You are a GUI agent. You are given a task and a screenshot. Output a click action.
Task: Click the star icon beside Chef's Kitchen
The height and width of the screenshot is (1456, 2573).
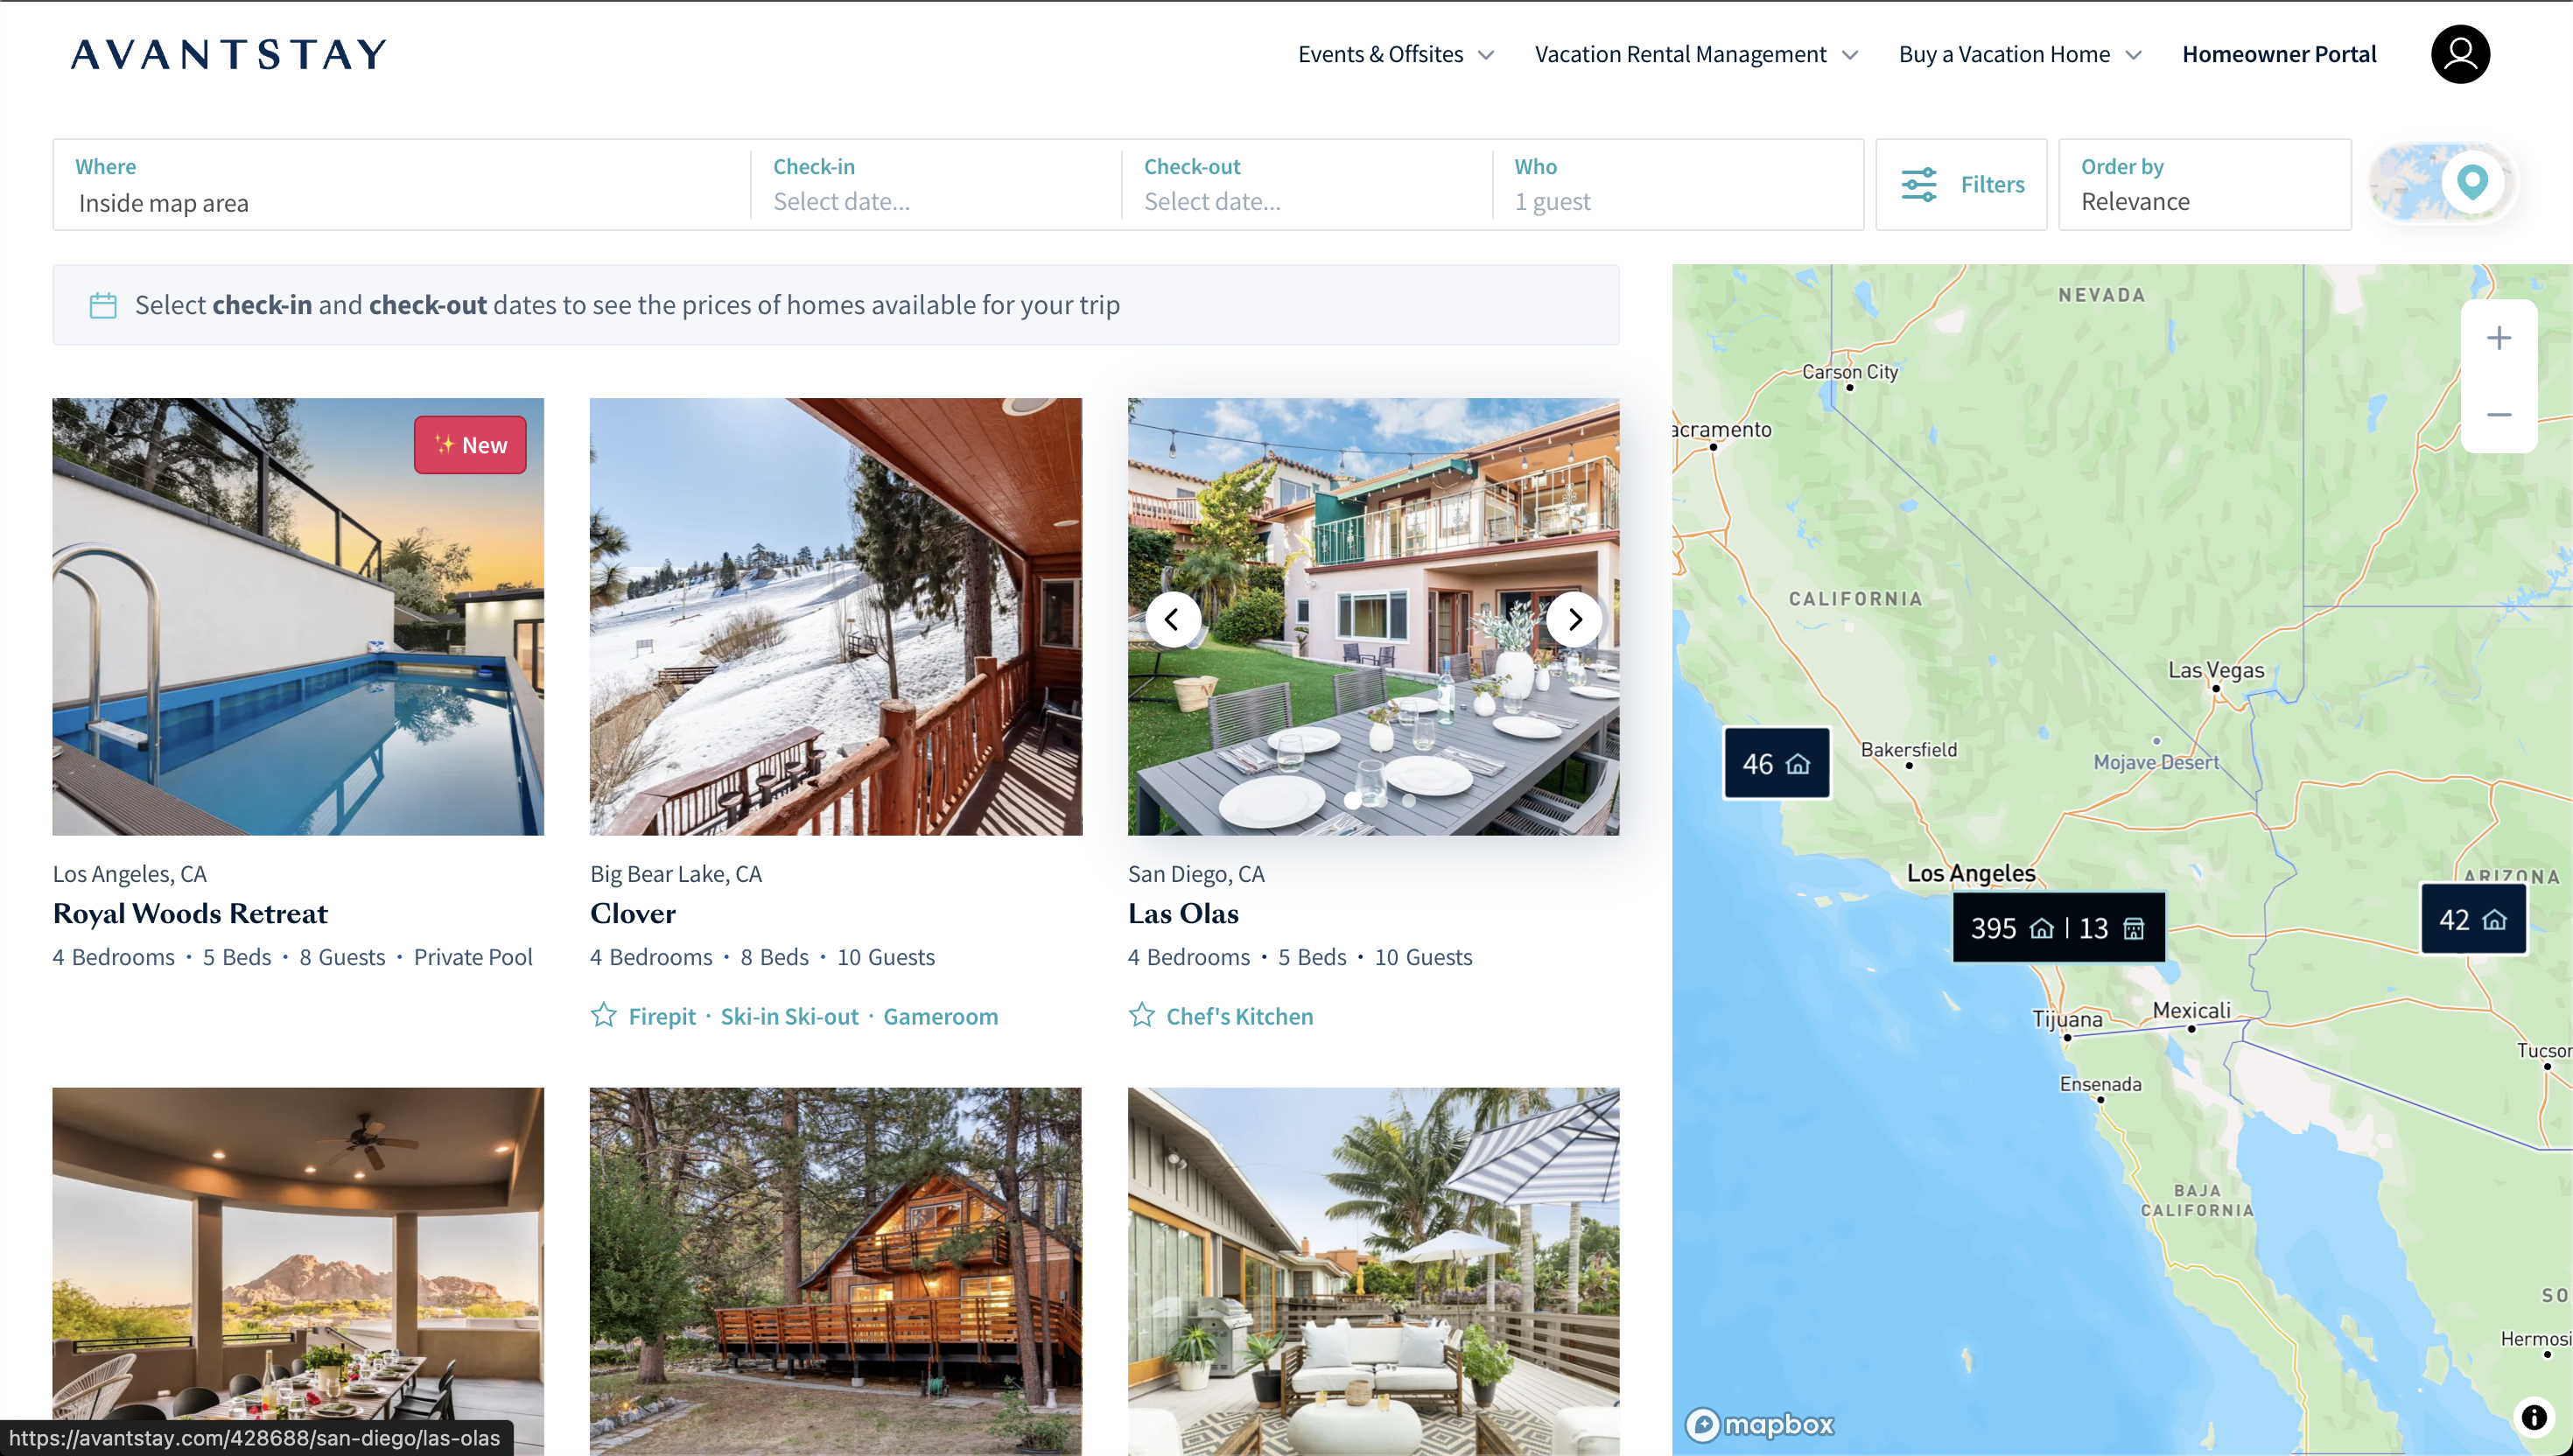[x=1141, y=1016]
